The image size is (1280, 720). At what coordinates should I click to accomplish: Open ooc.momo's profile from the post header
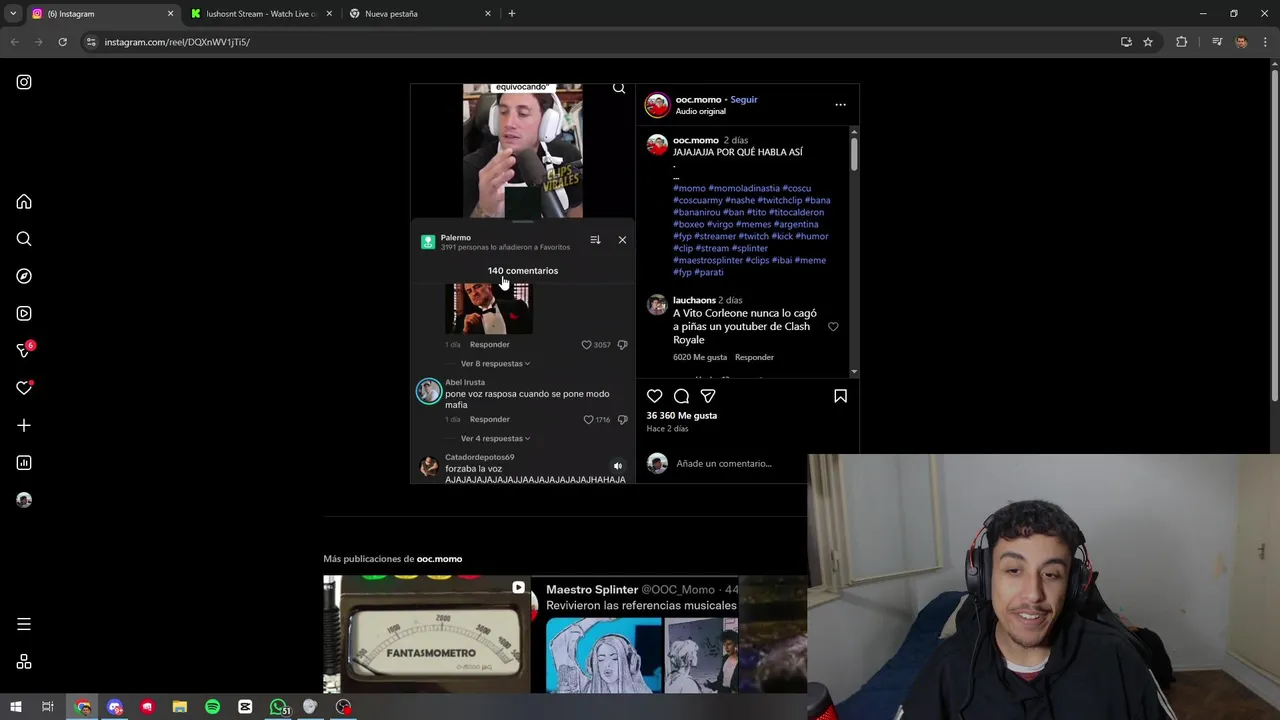tap(698, 99)
